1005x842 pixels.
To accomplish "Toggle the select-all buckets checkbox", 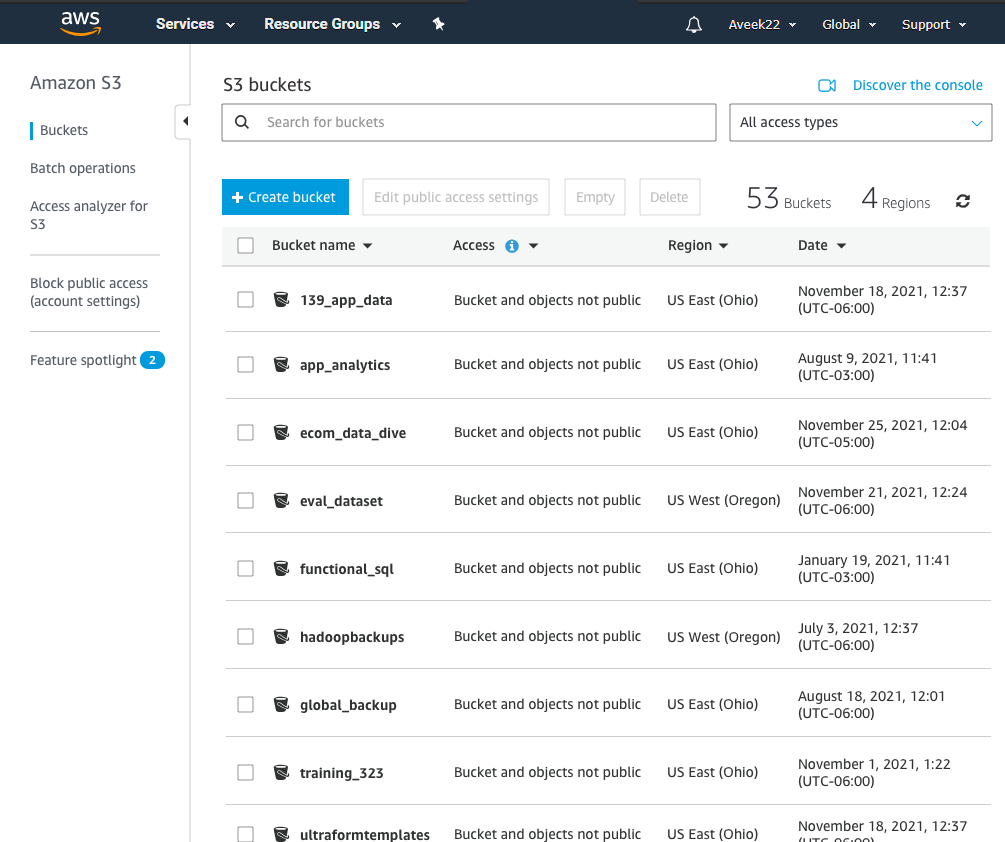I will coord(246,246).
